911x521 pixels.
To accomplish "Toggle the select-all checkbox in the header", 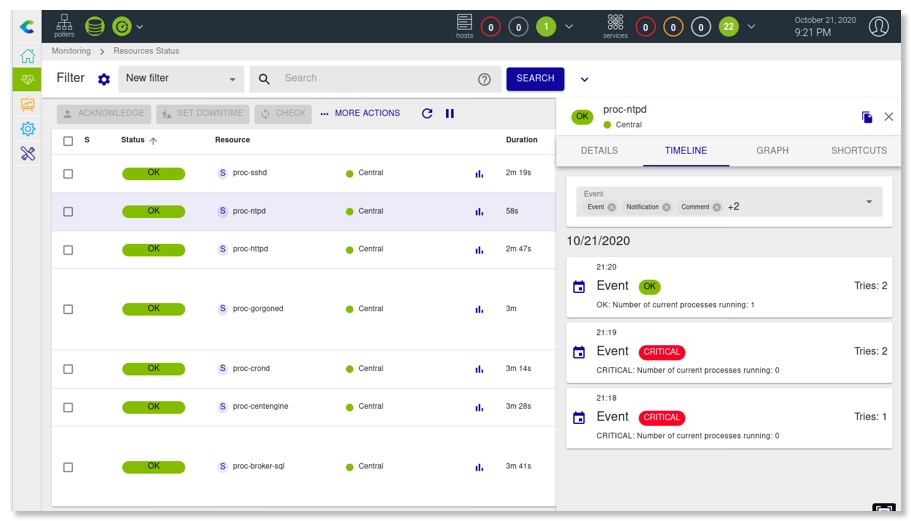I will [x=68, y=141].
